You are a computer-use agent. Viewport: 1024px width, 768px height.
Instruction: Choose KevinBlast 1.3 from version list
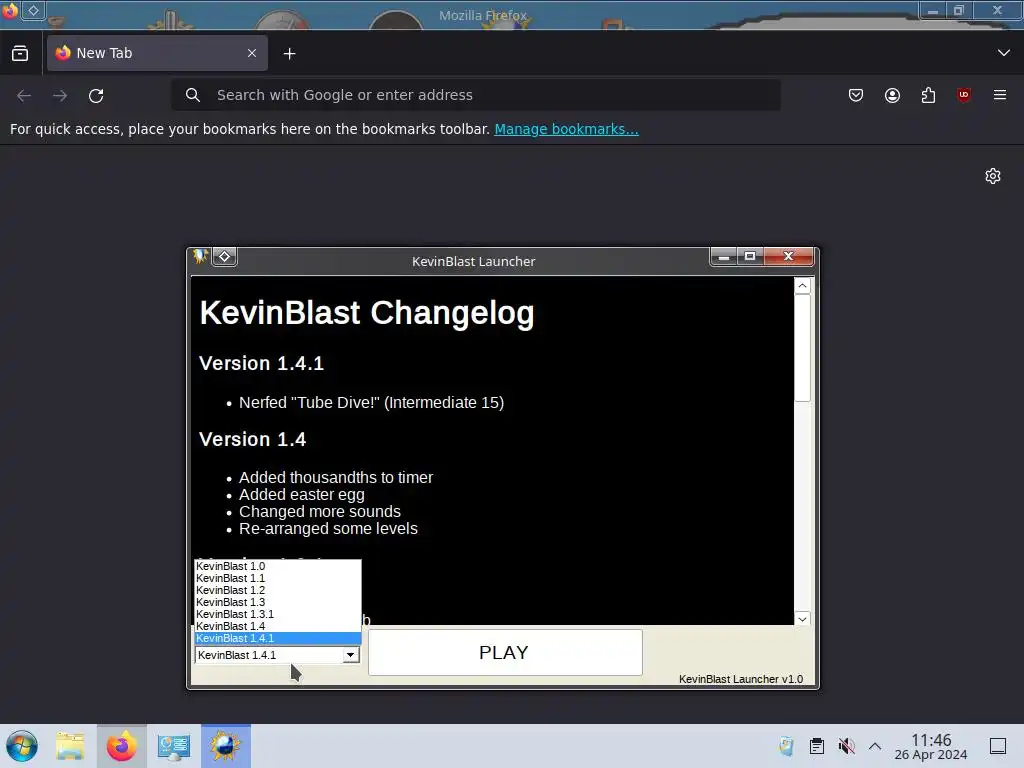pos(278,602)
